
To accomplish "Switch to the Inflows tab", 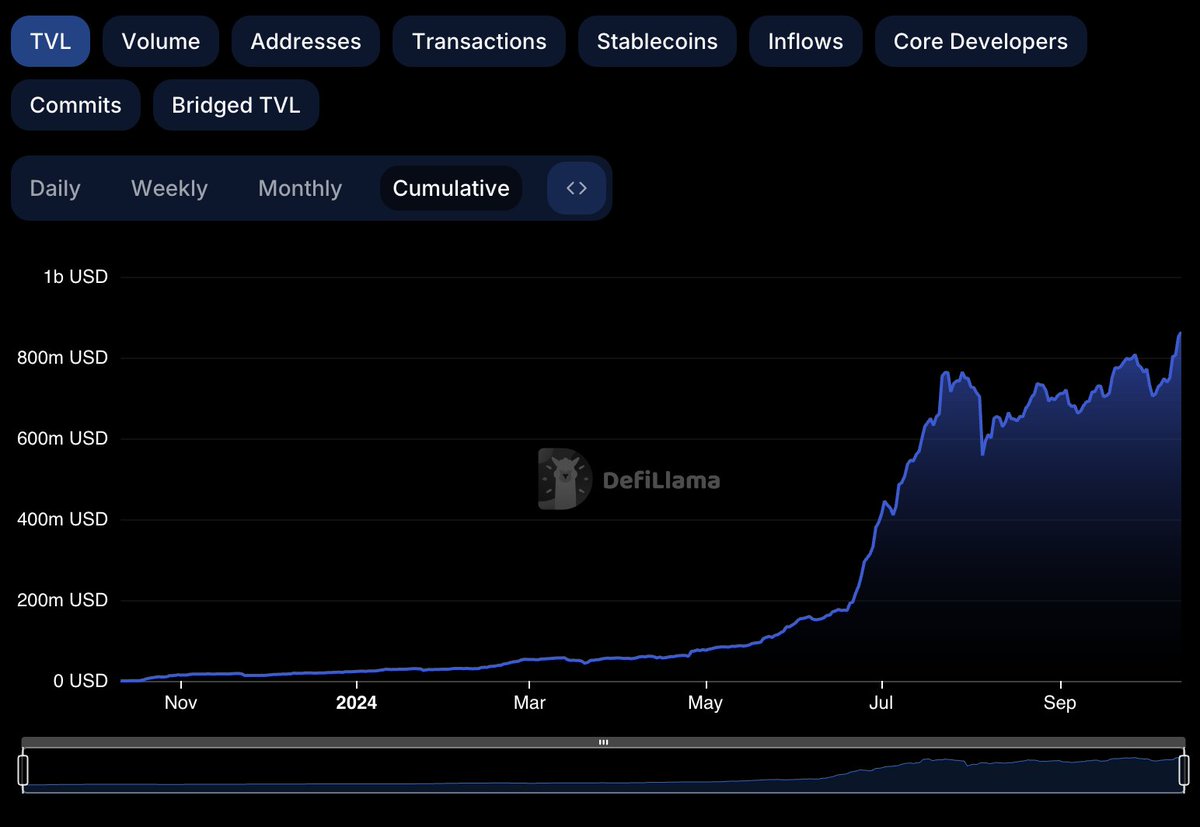I will coord(805,41).
